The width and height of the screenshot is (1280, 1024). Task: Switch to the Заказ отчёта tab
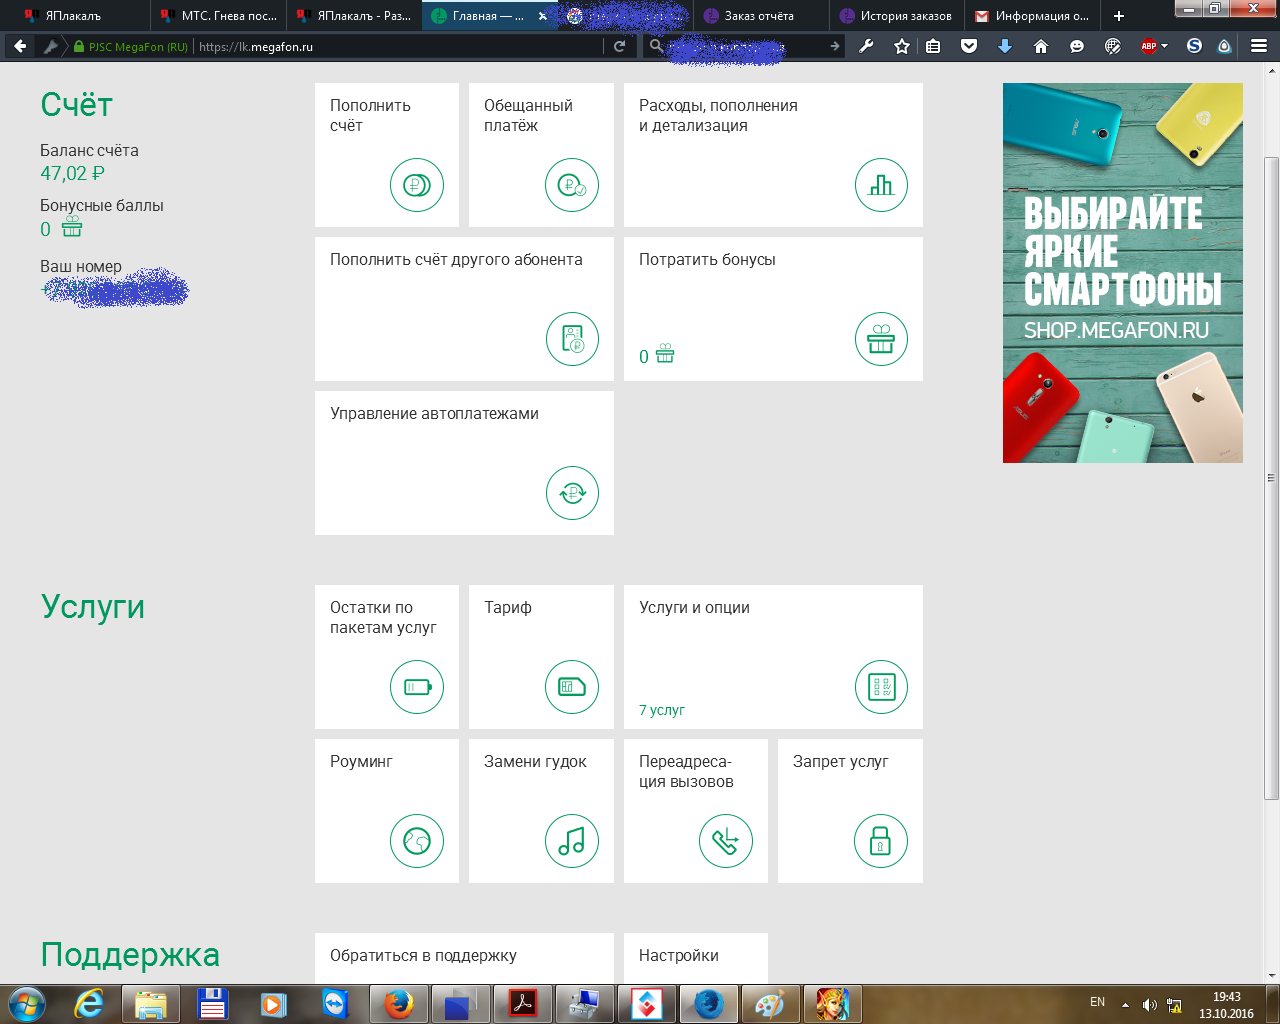761,16
